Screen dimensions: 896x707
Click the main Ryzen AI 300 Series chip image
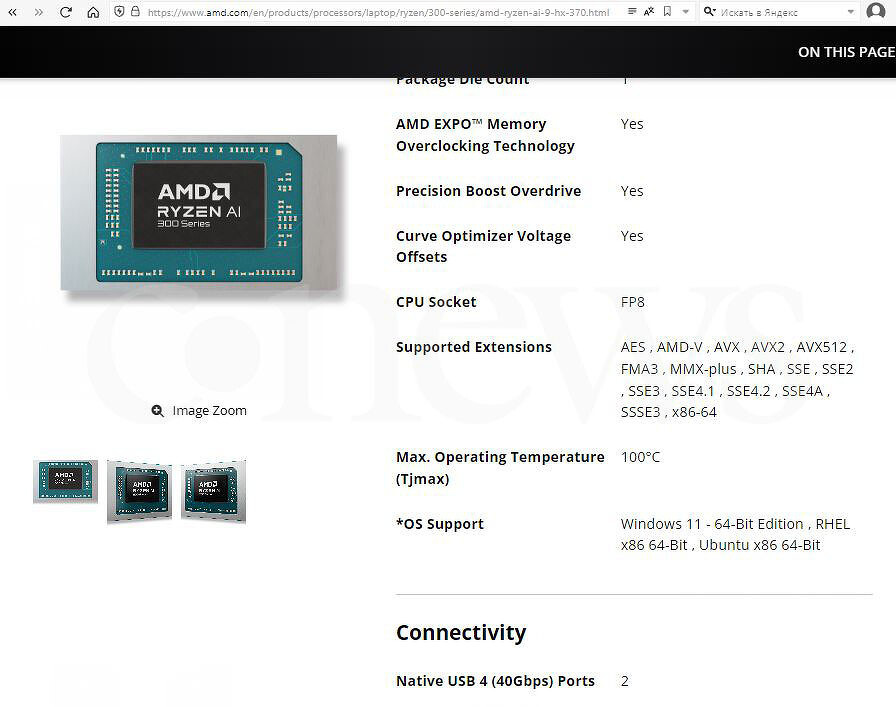tap(199, 213)
